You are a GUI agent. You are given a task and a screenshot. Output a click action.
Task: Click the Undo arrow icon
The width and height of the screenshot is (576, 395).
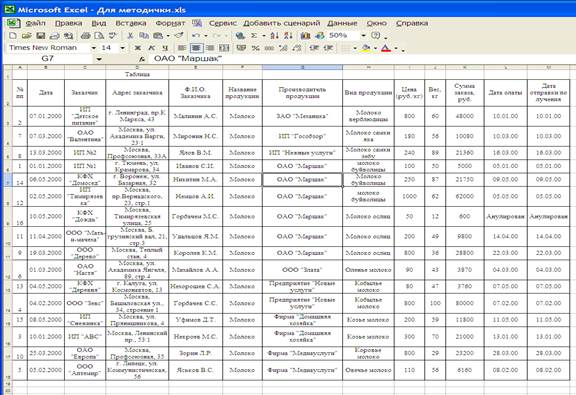coord(196,36)
